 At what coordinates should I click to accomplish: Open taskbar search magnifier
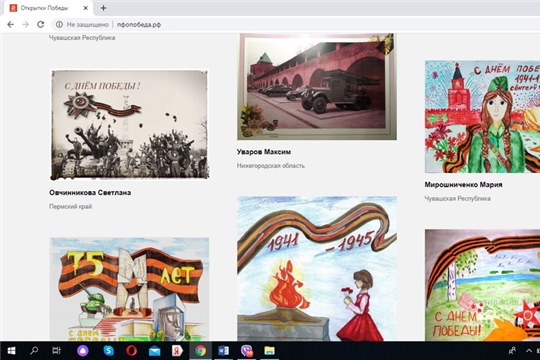click(34, 351)
